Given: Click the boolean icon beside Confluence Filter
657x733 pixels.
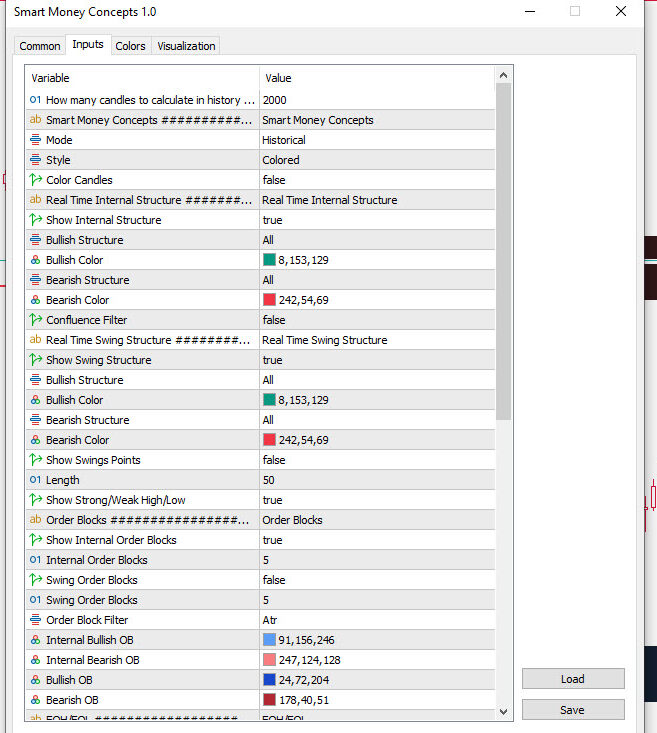Looking at the screenshot, I should [x=36, y=320].
